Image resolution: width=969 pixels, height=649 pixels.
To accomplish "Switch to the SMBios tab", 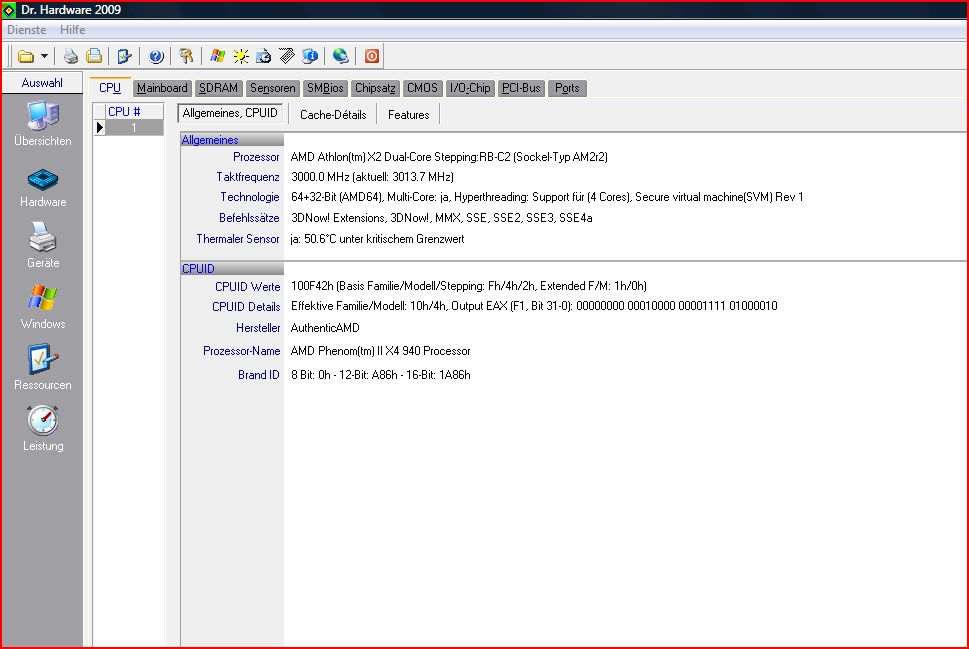I will pos(325,88).
